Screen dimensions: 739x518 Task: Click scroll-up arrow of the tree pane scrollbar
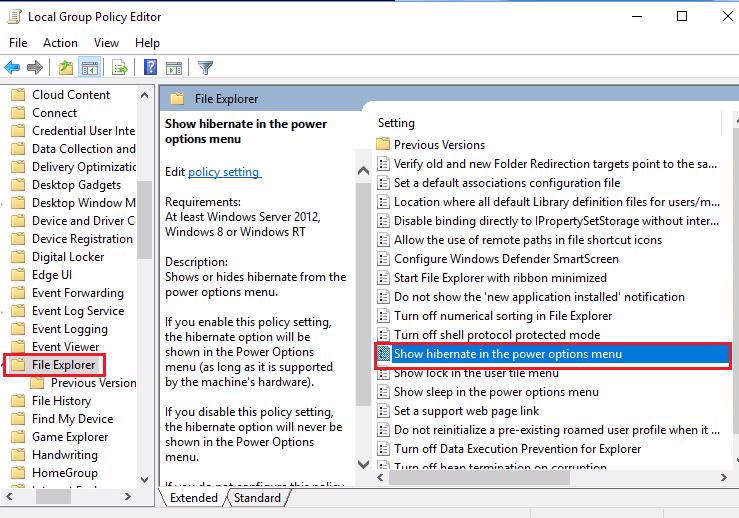coord(145,93)
